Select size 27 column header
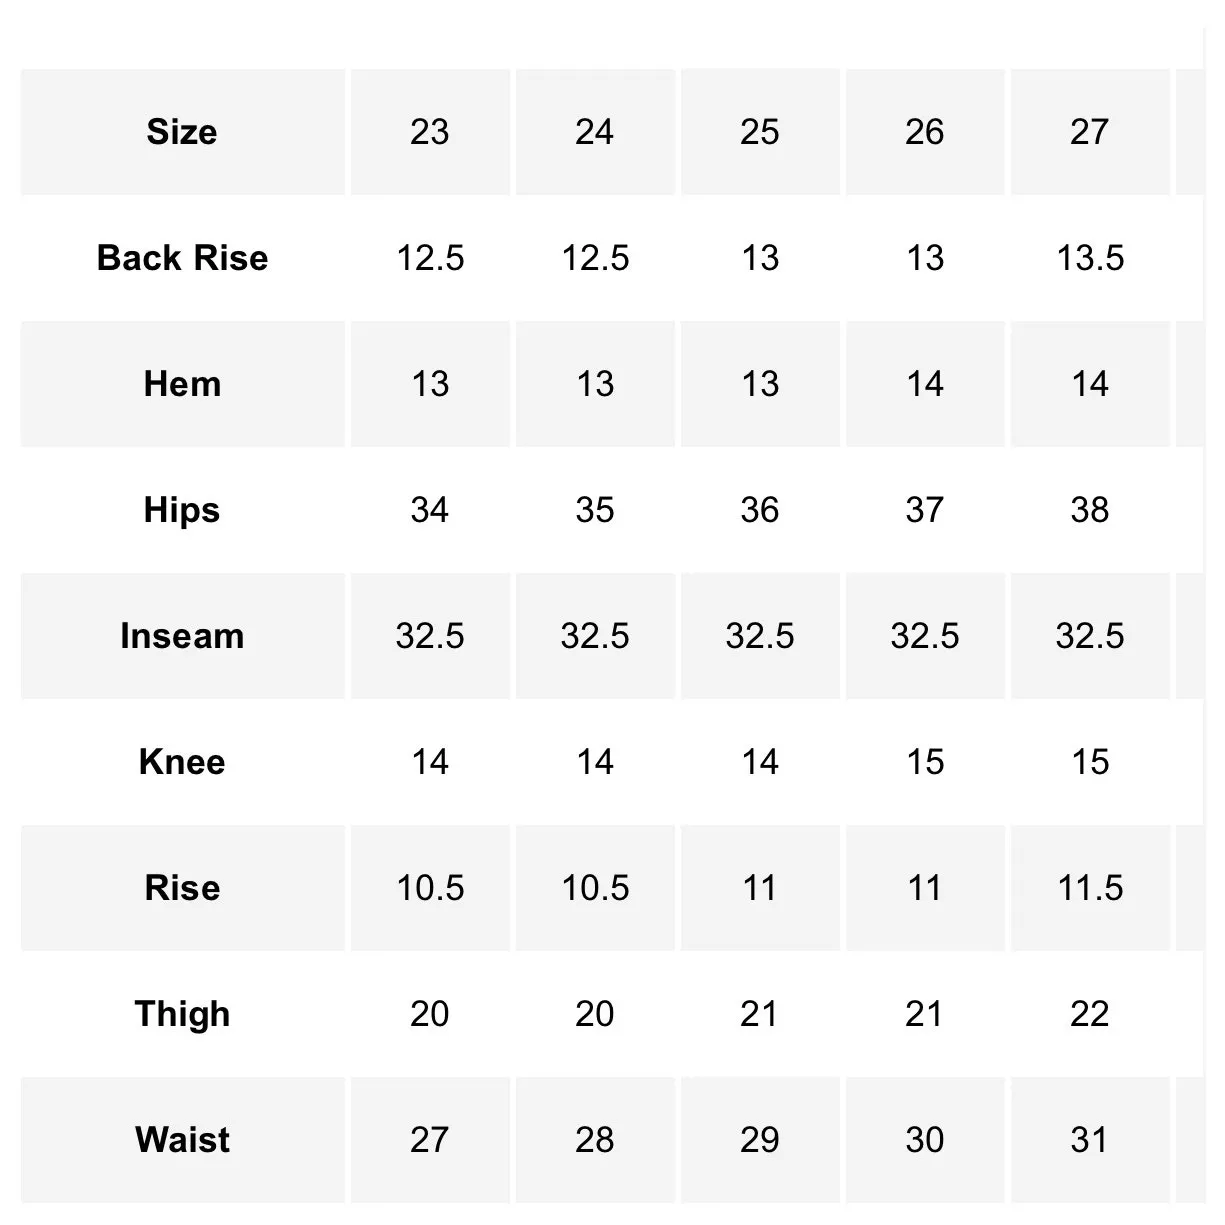The image size is (1225, 1225). click(x=1090, y=132)
